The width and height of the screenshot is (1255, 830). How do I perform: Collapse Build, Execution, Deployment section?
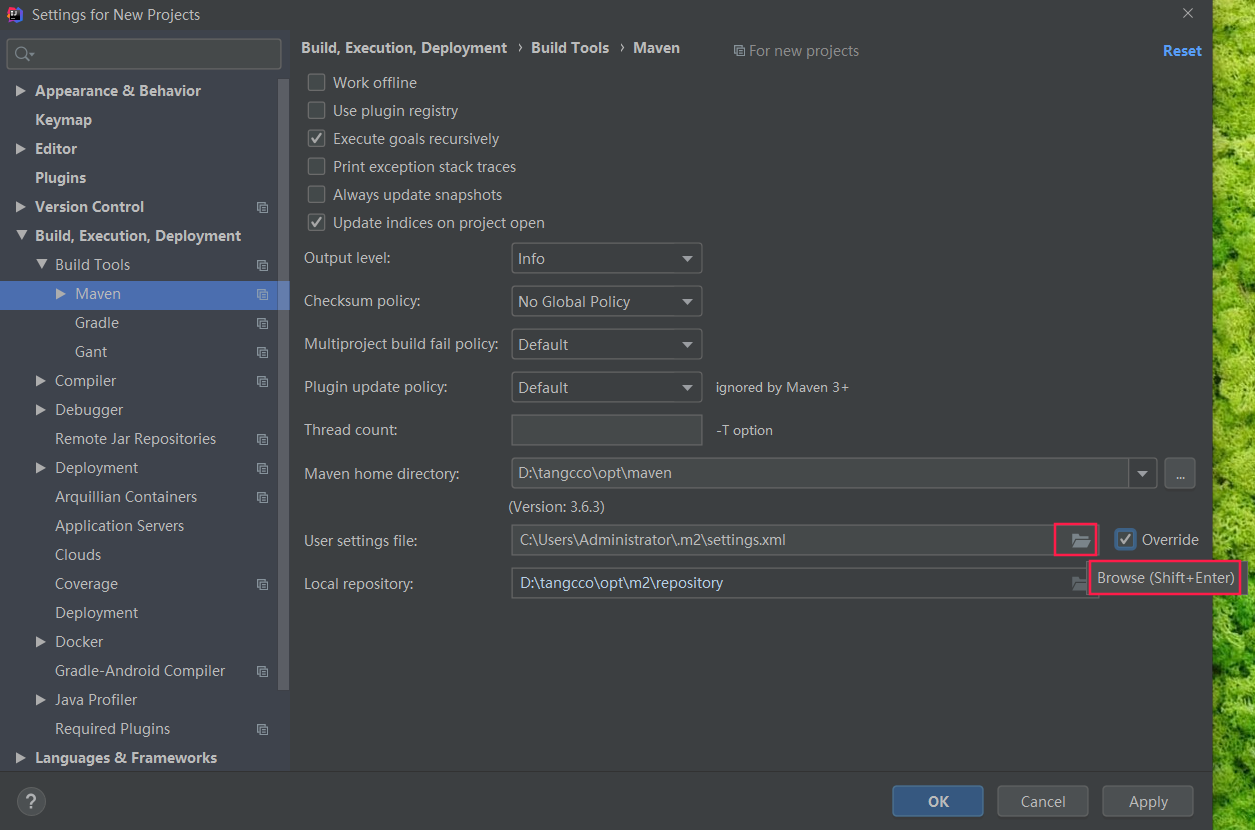(x=21, y=236)
